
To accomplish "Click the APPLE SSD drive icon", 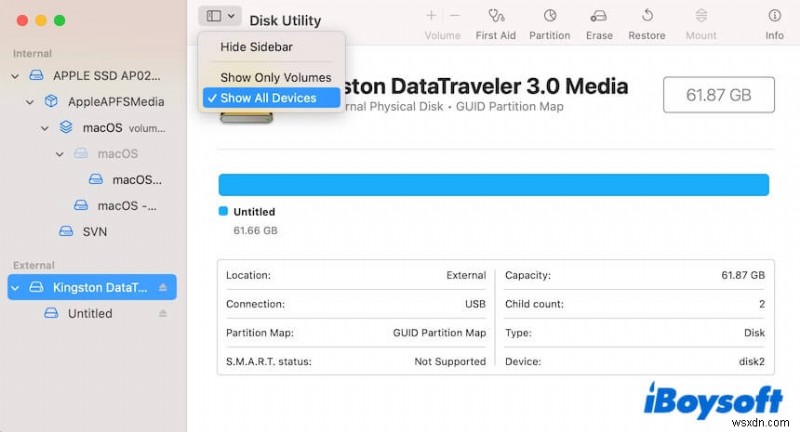I will point(36,75).
